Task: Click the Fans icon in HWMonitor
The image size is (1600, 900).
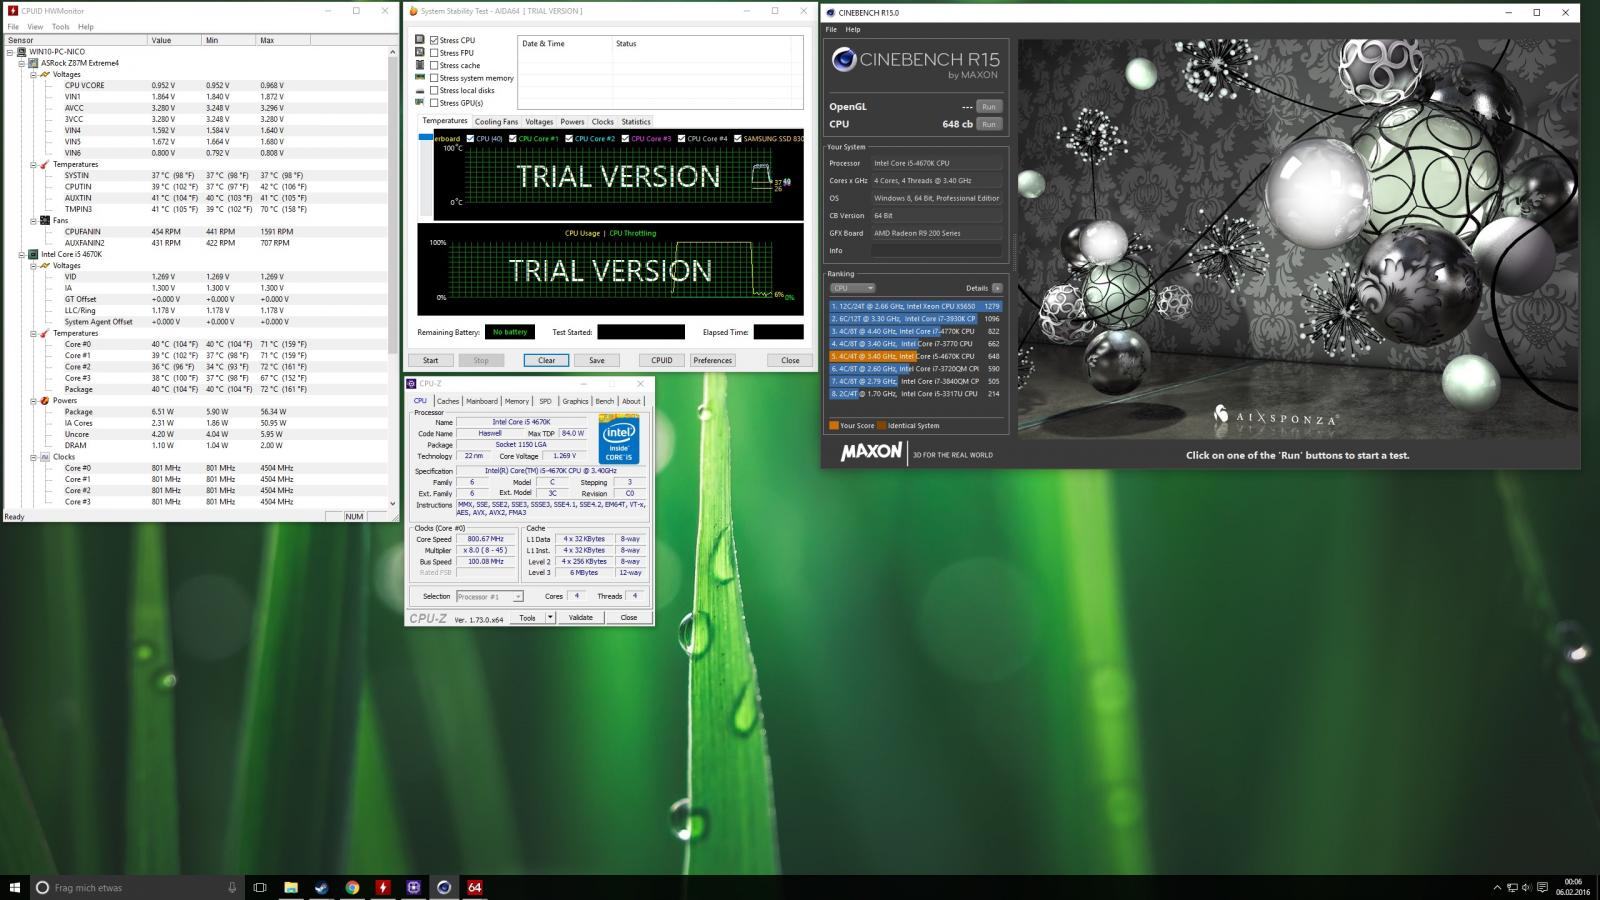Action: coord(45,220)
